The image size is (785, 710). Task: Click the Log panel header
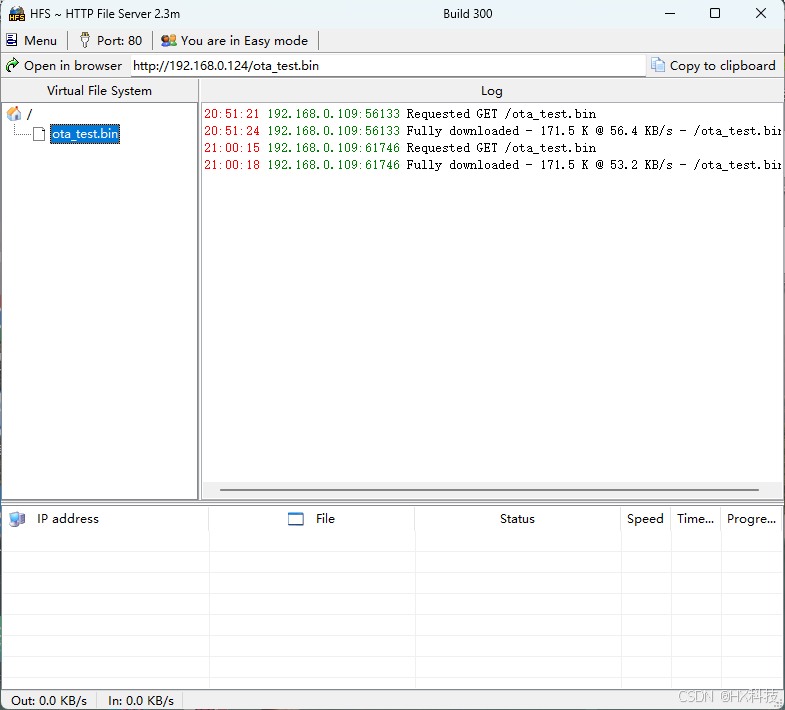pos(492,91)
